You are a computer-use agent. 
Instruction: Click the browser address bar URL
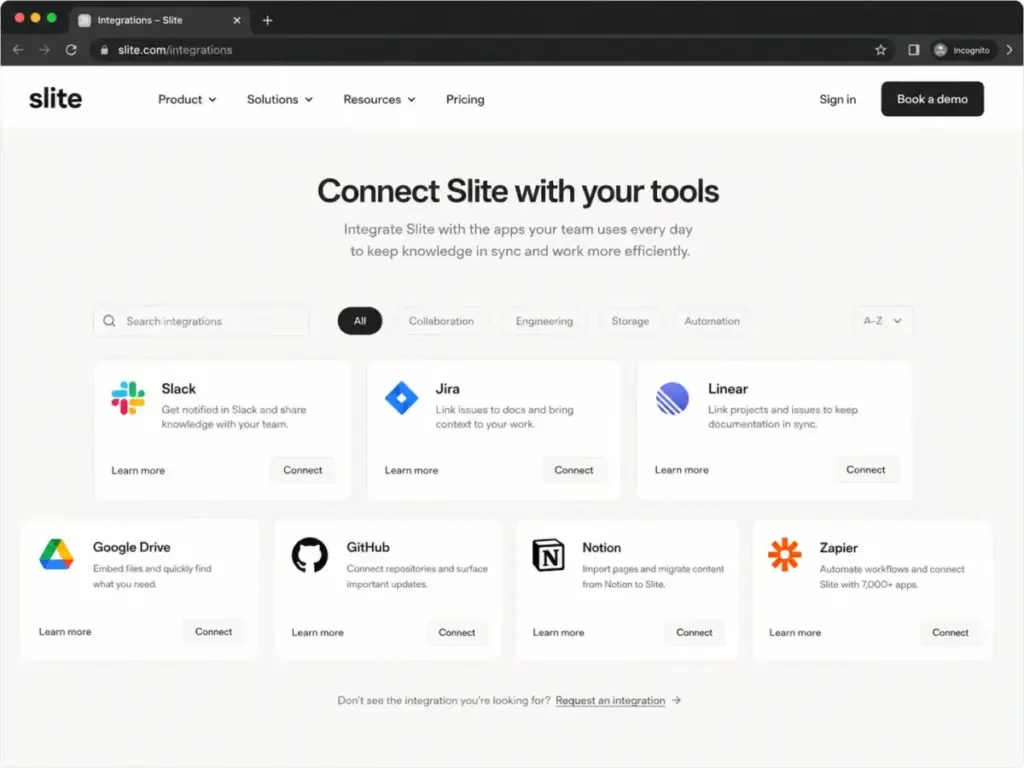(175, 50)
